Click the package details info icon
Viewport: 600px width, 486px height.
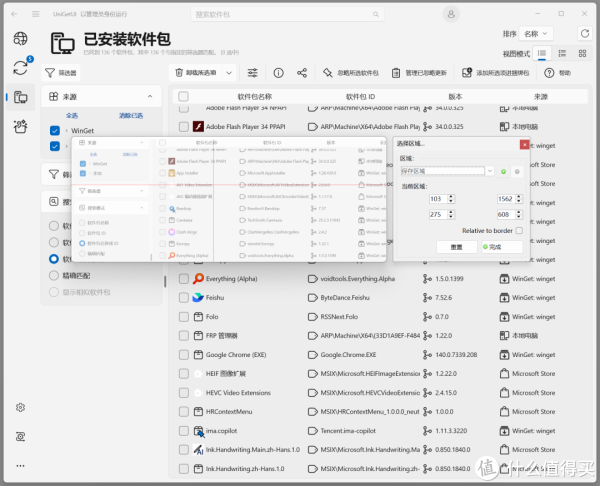(278, 73)
